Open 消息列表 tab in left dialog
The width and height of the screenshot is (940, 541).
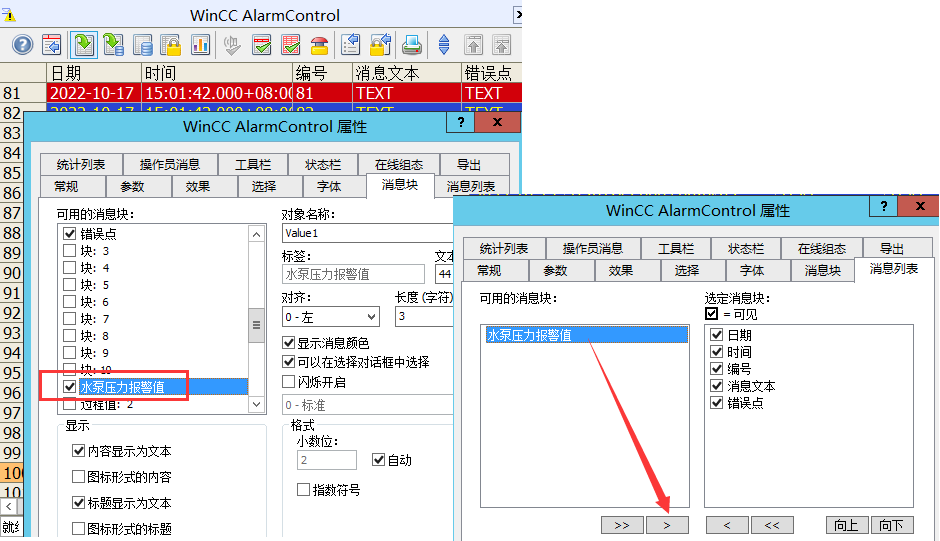471,187
